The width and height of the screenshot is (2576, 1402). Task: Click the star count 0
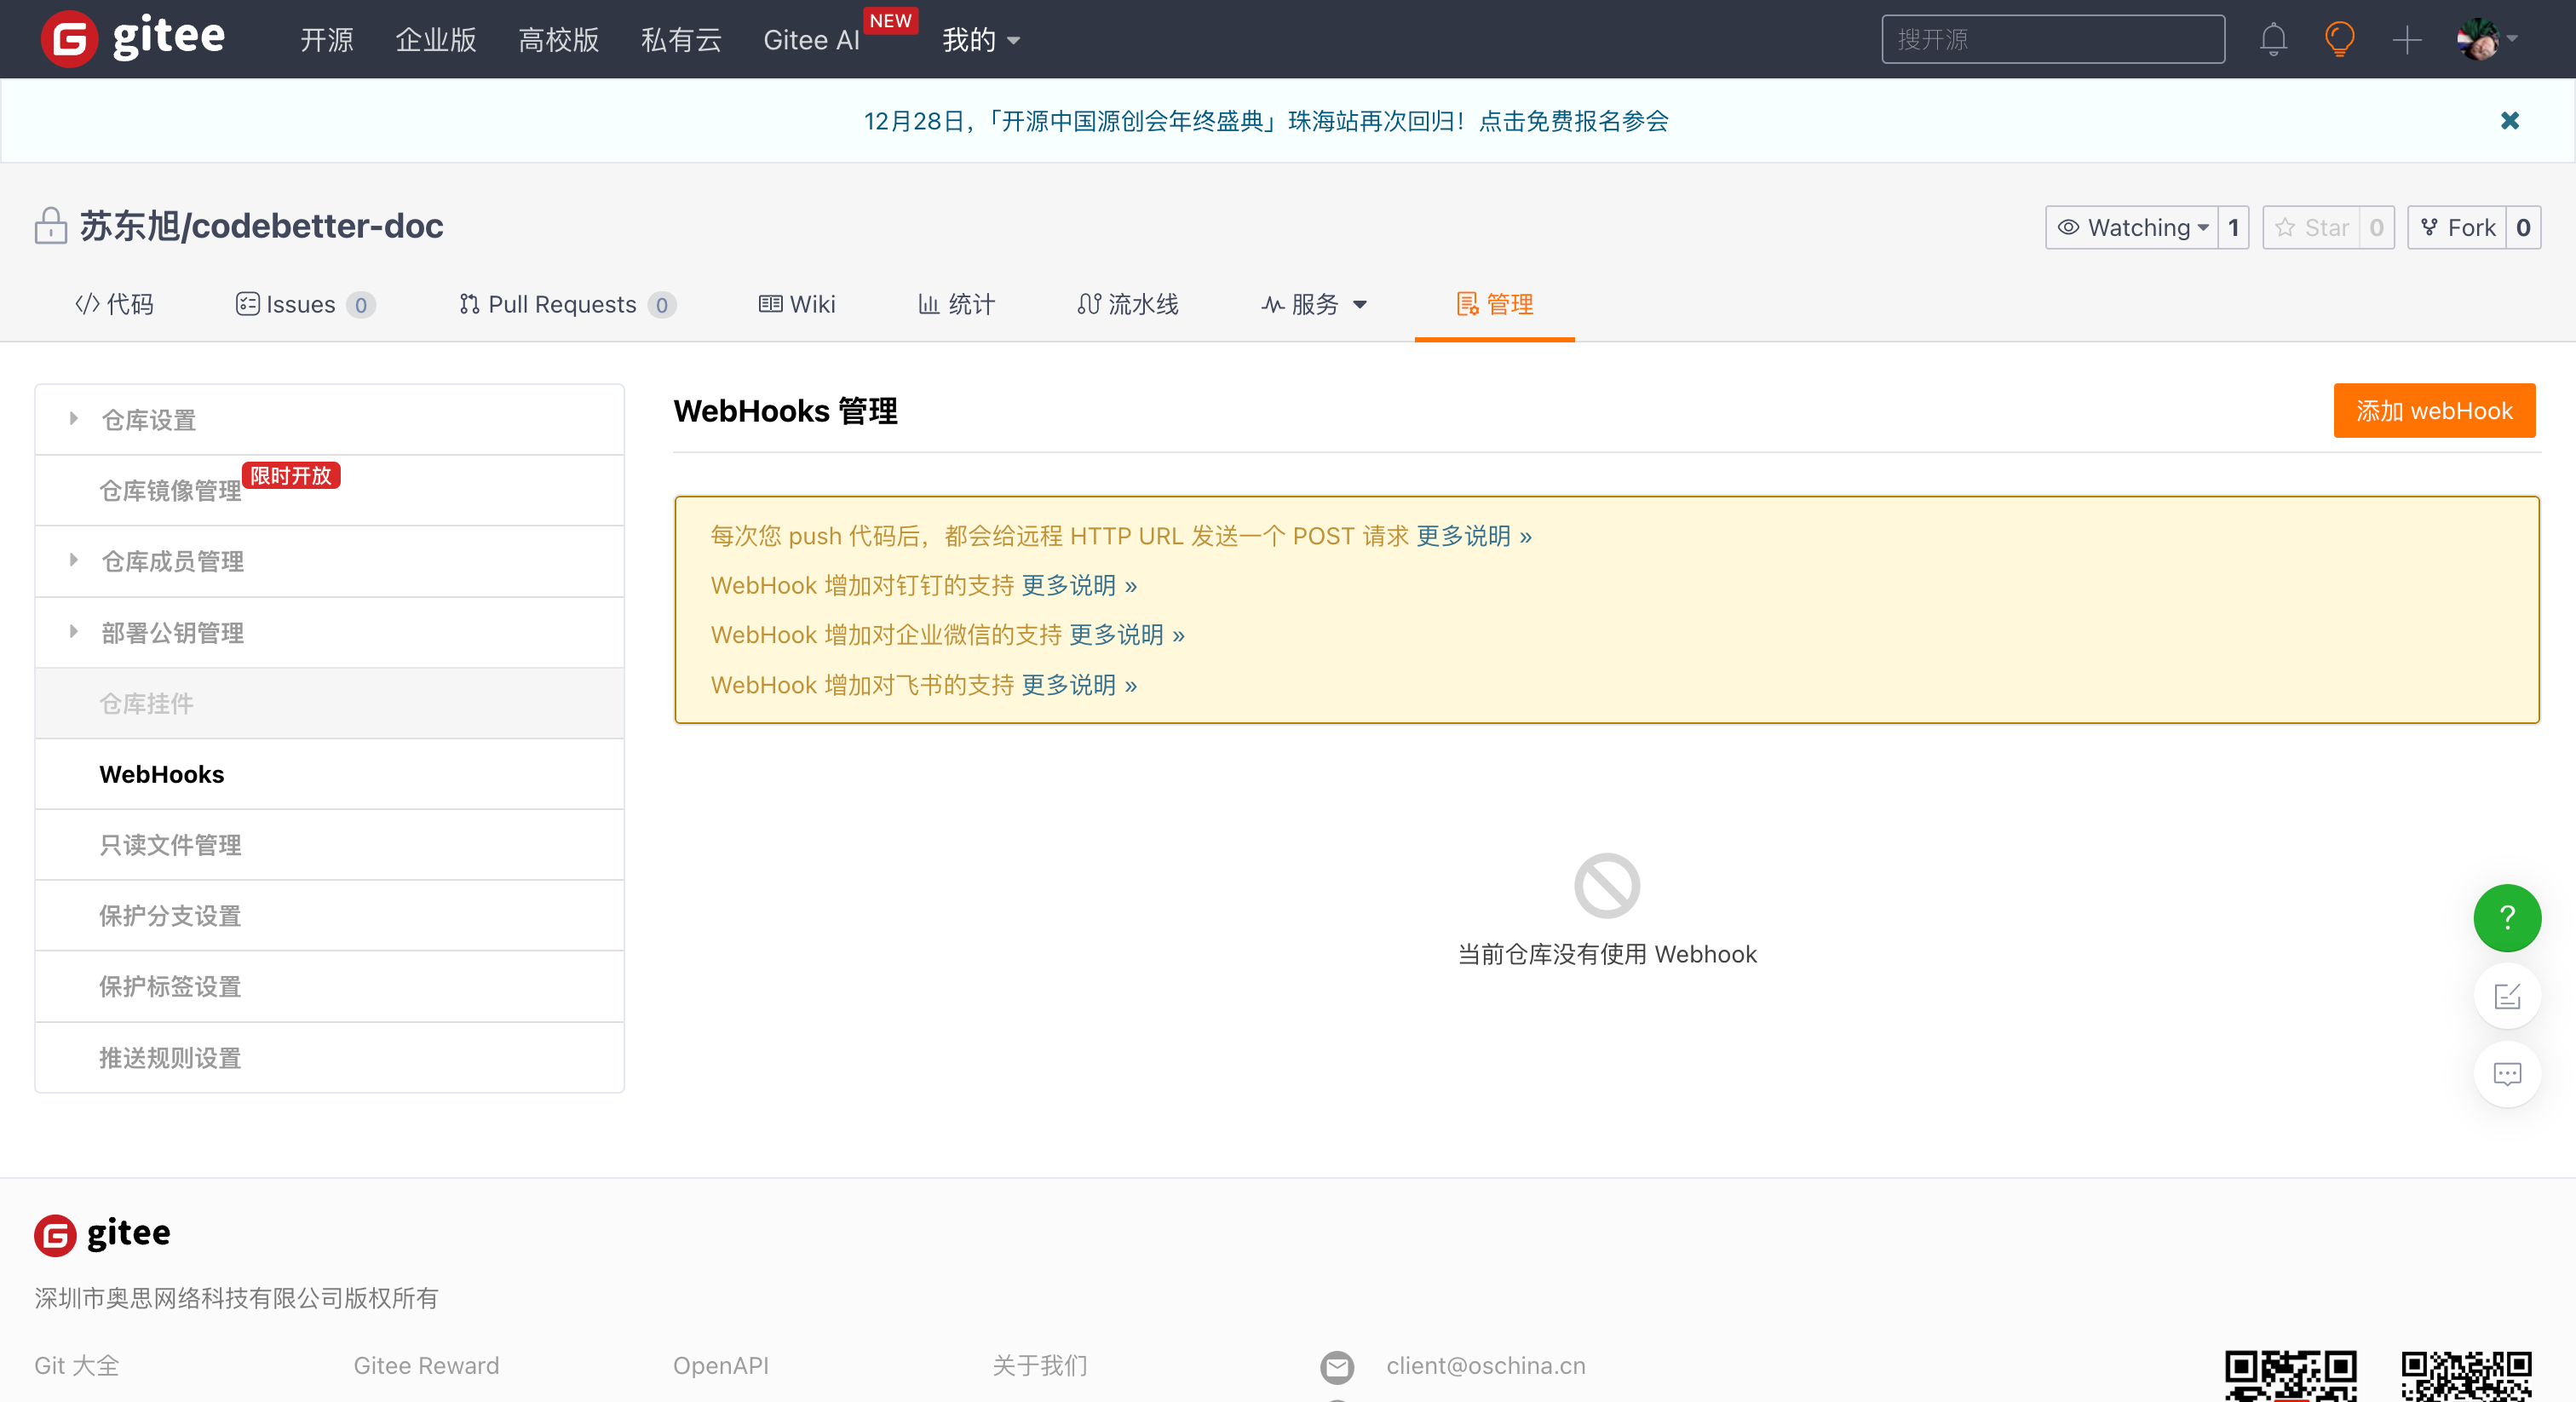2377,228
